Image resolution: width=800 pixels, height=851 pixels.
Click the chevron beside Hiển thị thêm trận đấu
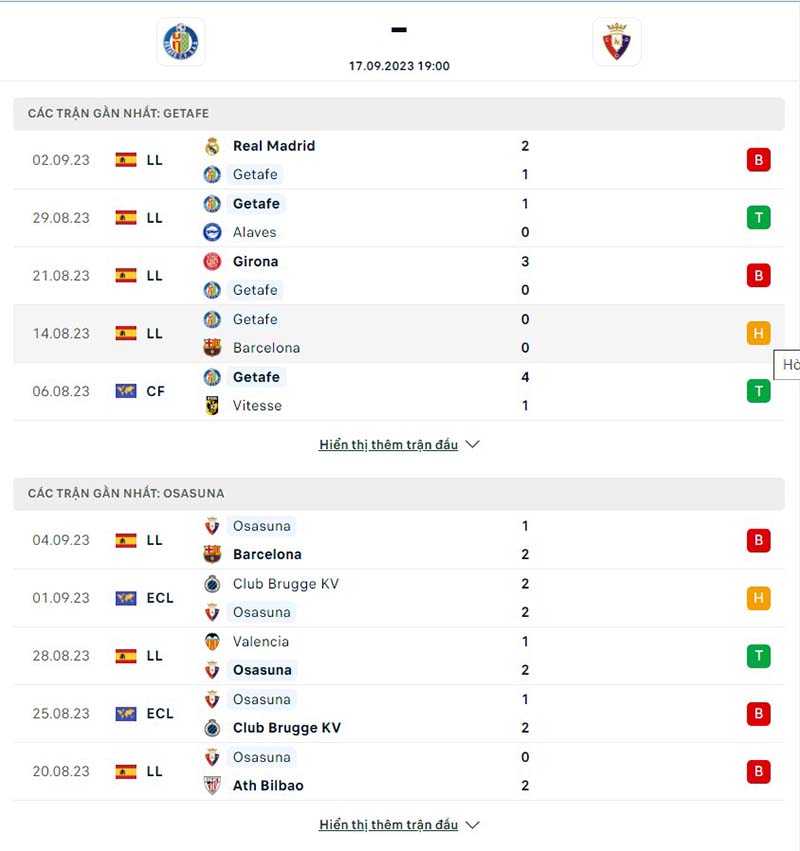tap(470, 444)
